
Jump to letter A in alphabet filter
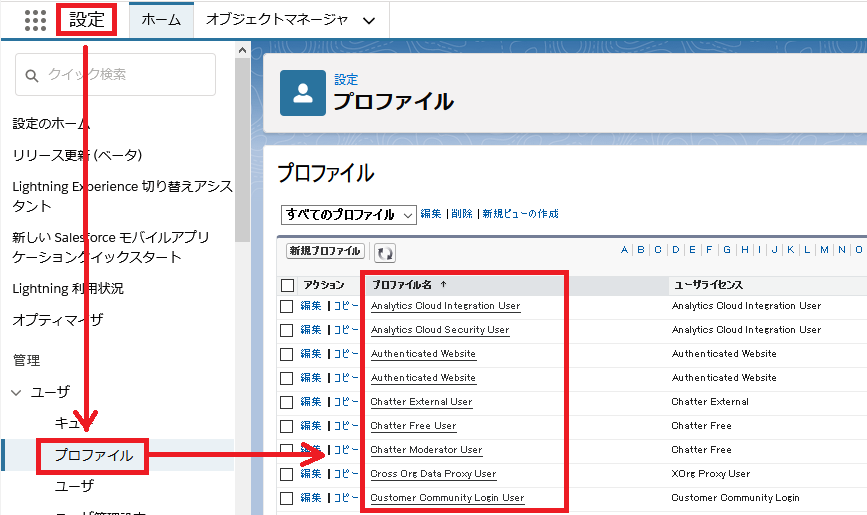[x=625, y=250]
